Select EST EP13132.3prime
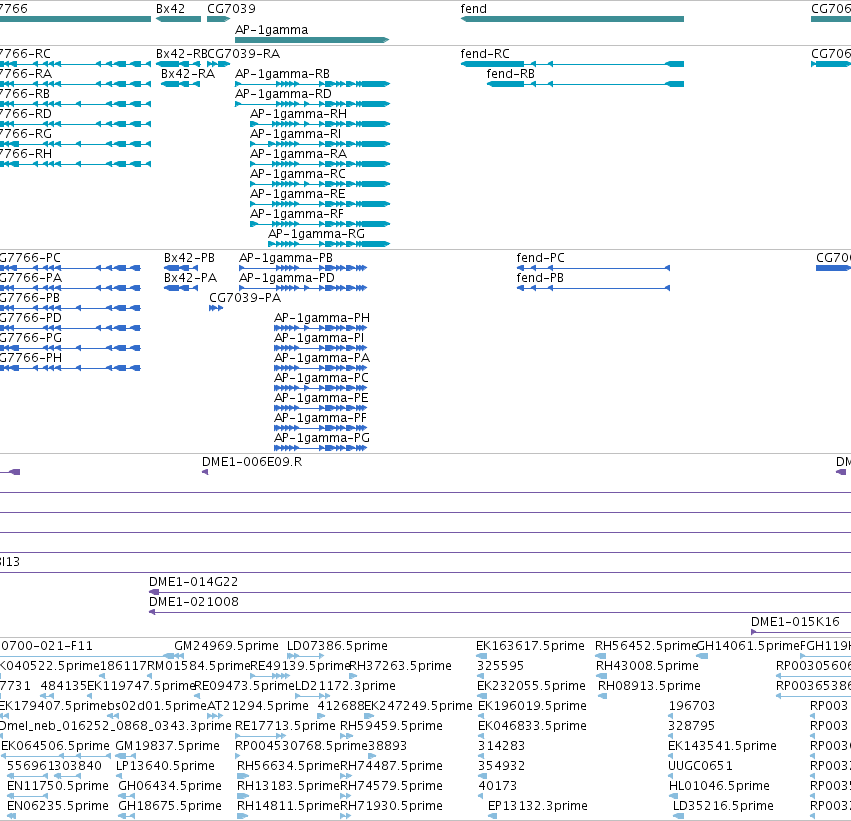Screen dimensions: 851x821 [x=537, y=806]
